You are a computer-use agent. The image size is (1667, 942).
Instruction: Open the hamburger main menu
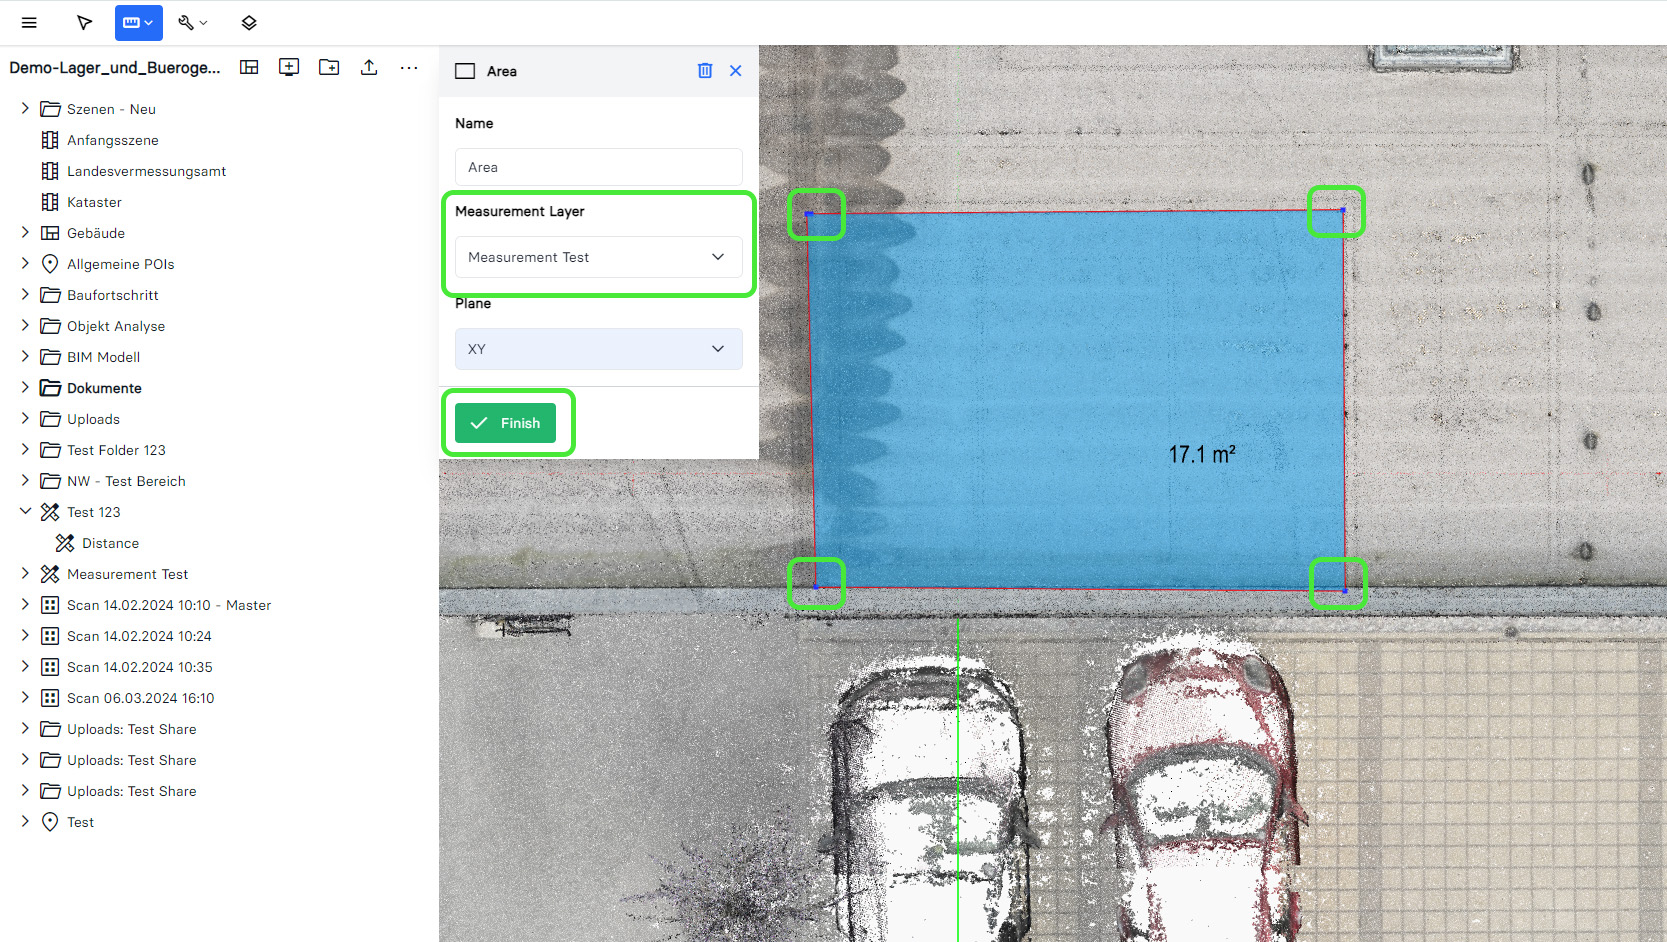[29, 23]
